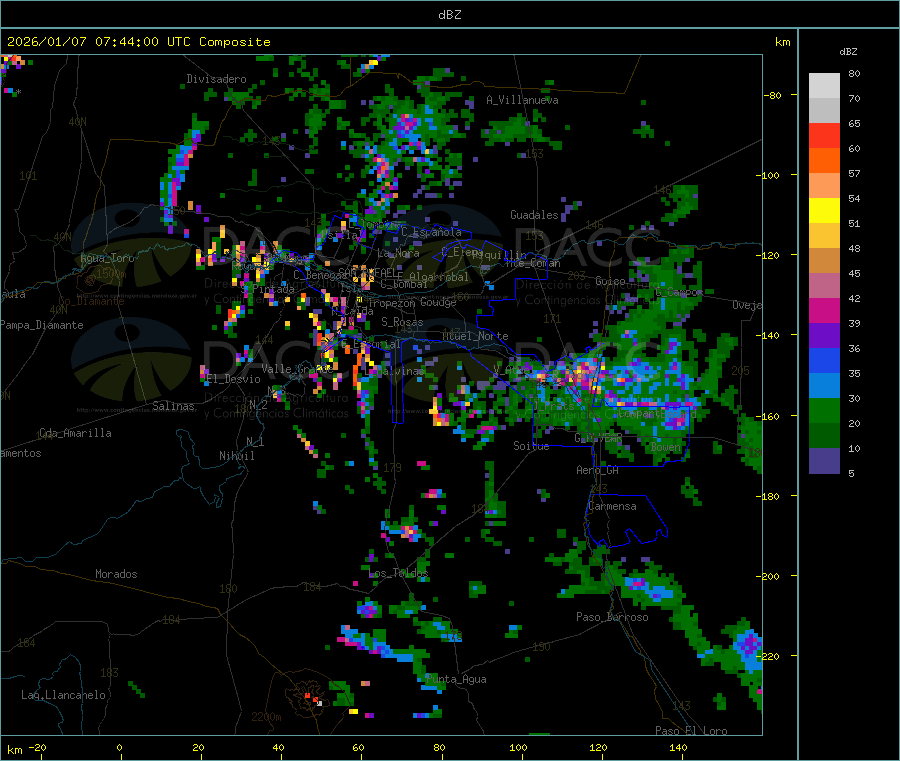Click the dark purple 5-10 dBZ swatch
This screenshot has height=761, width=900.
pos(824,461)
